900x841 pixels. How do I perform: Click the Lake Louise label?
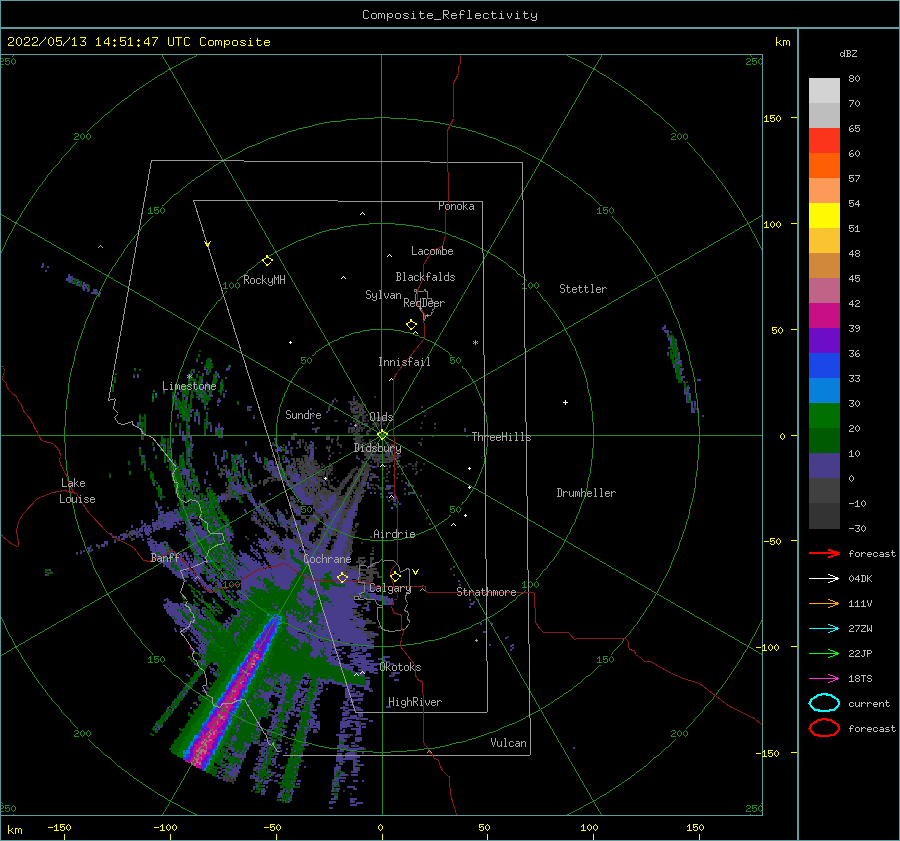coord(77,491)
